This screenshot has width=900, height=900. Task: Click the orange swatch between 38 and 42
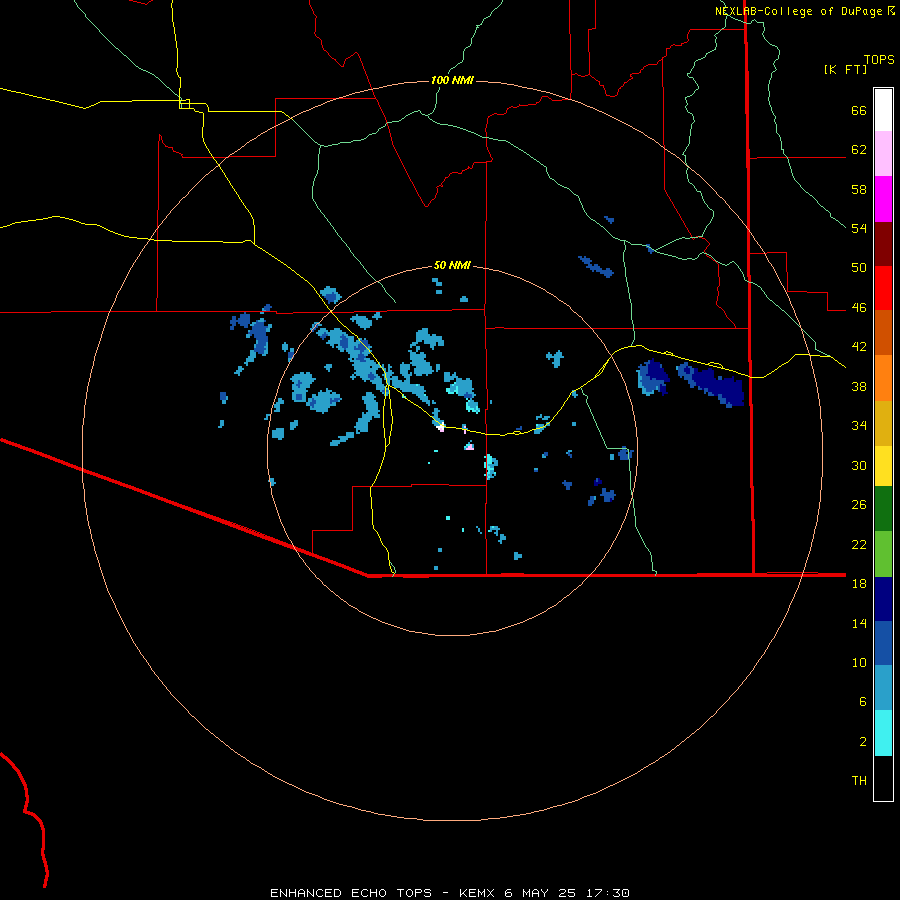click(x=883, y=378)
